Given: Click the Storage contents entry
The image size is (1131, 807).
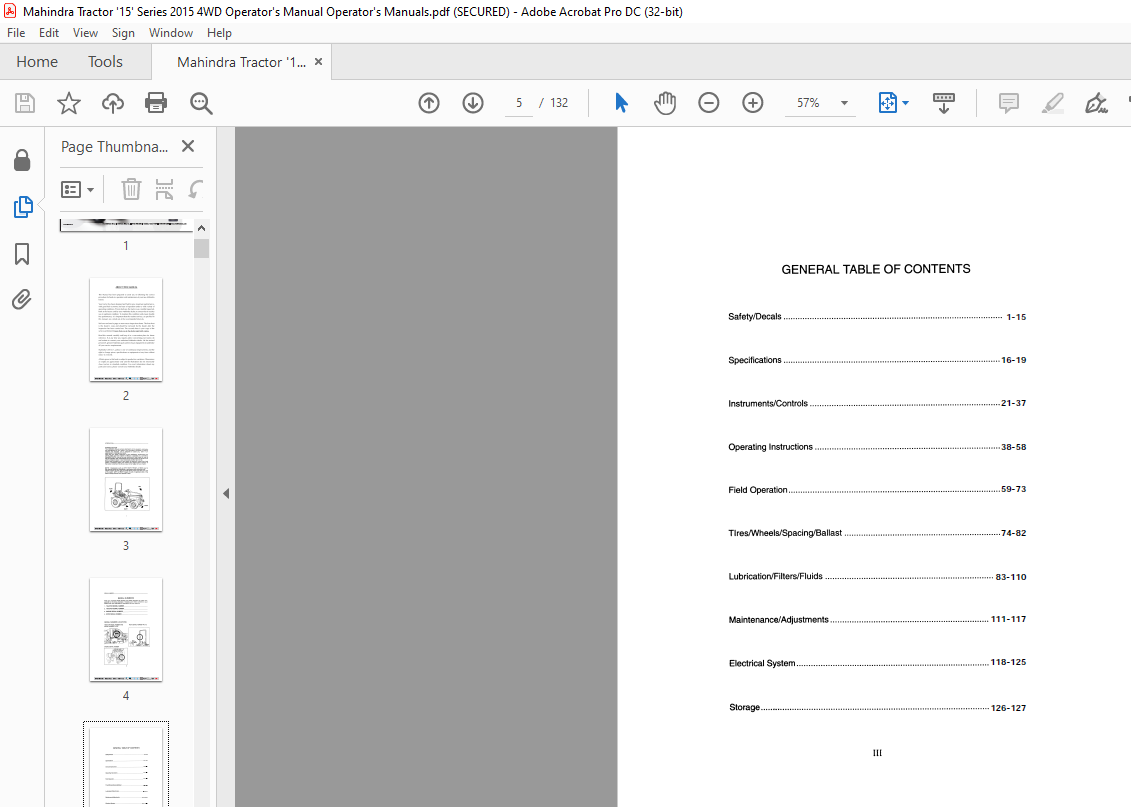Looking at the screenshot, I should (877, 707).
